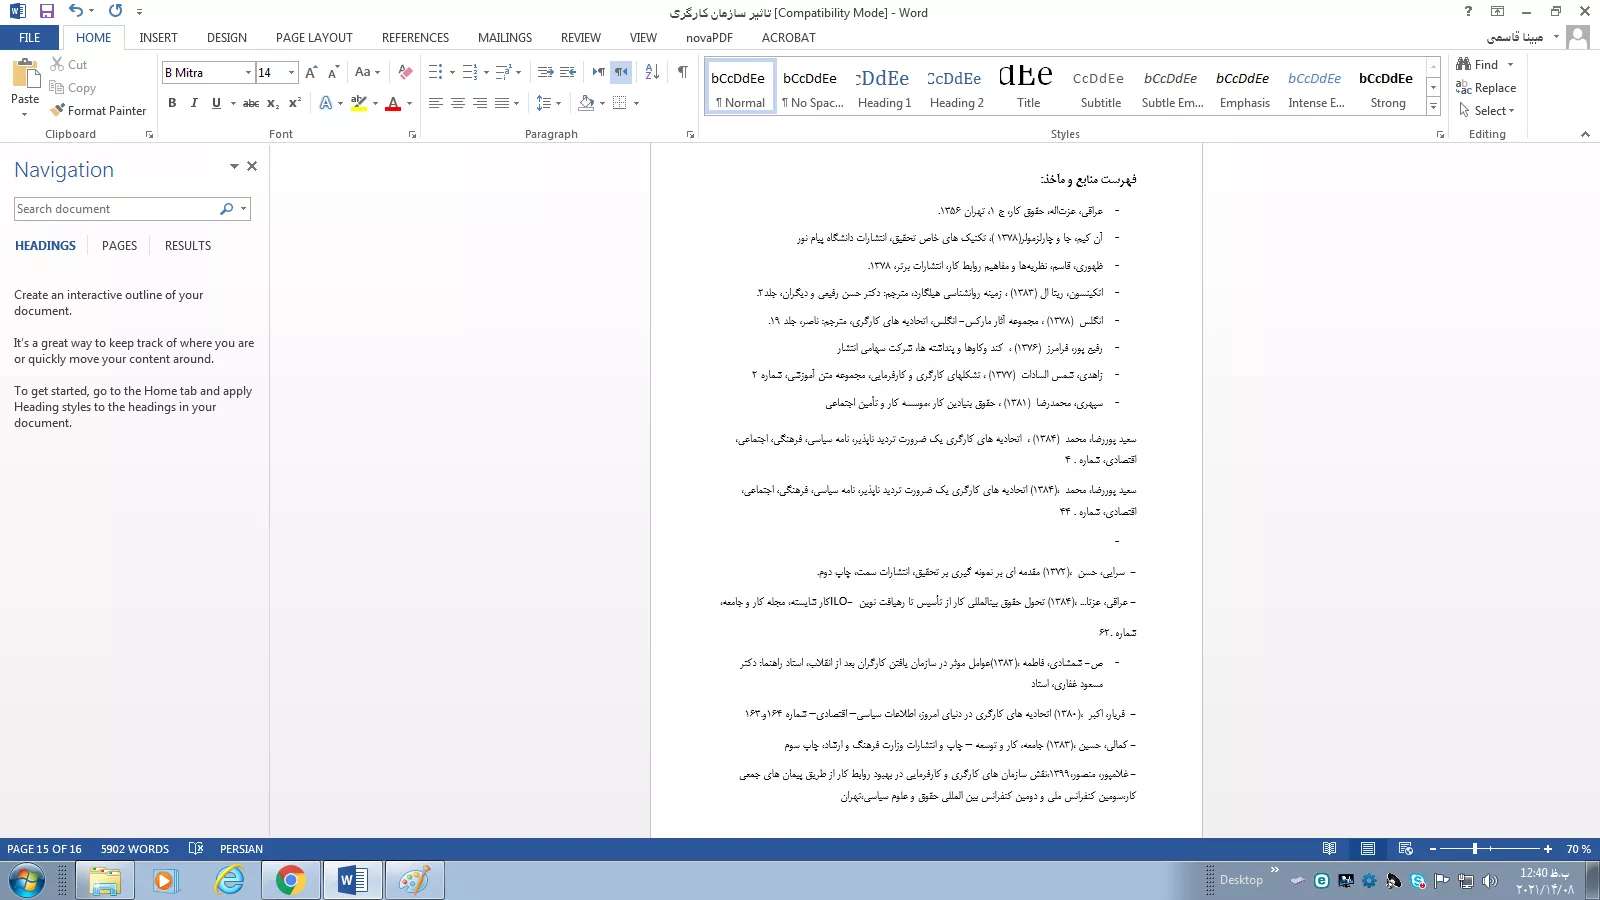Toggle Strikethrough formatting
Screen dimensions: 1600x900
[x=251, y=103]
